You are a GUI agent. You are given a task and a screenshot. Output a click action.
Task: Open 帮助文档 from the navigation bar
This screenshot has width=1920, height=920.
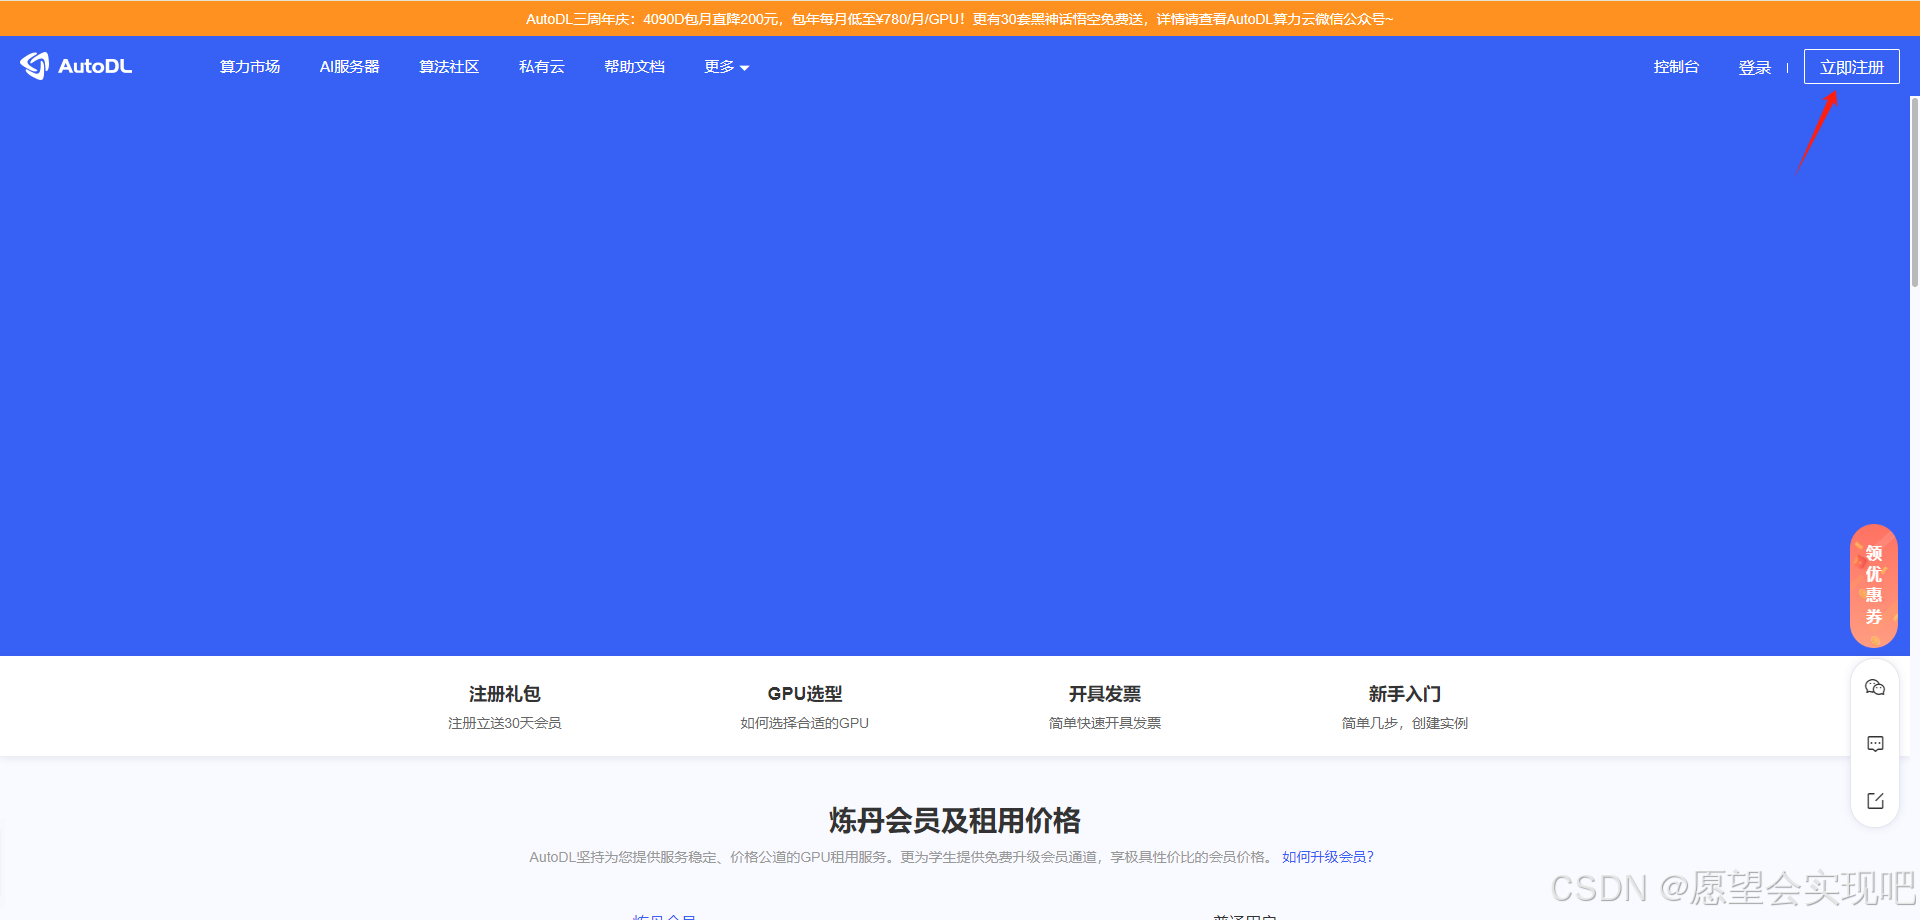point(634,67)
